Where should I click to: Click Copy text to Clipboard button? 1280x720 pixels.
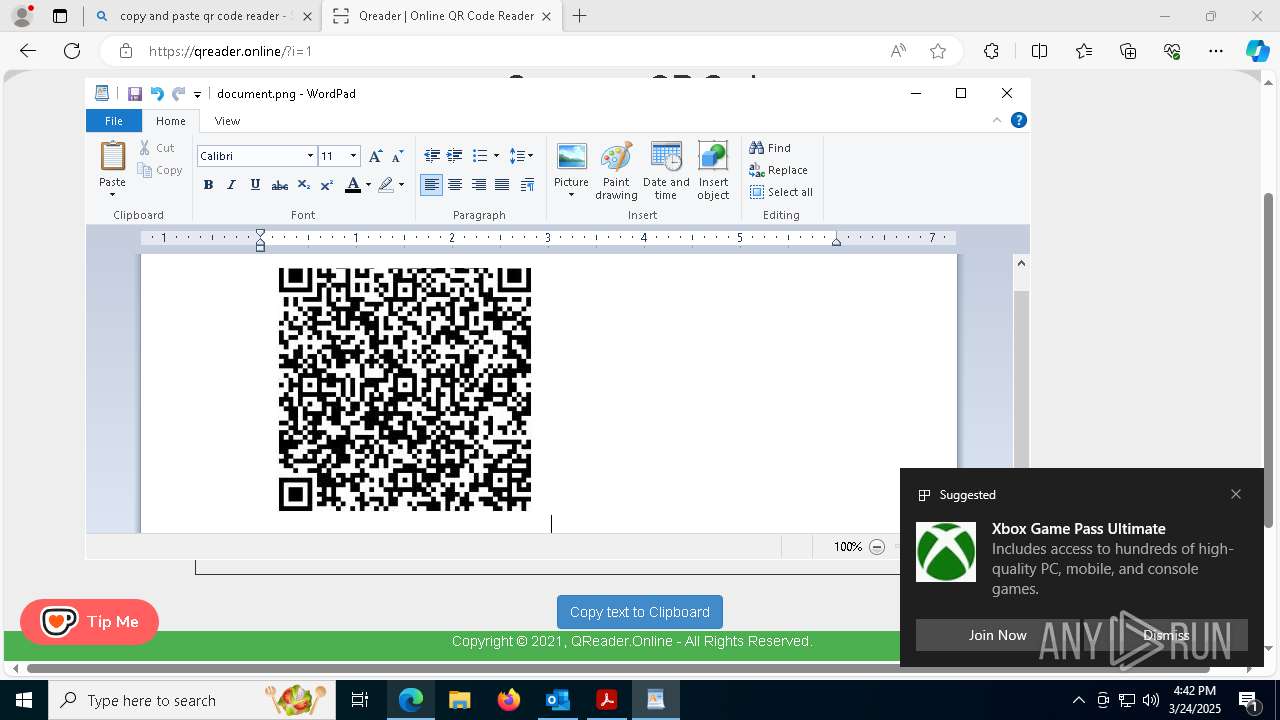click(x=640, y=612)
